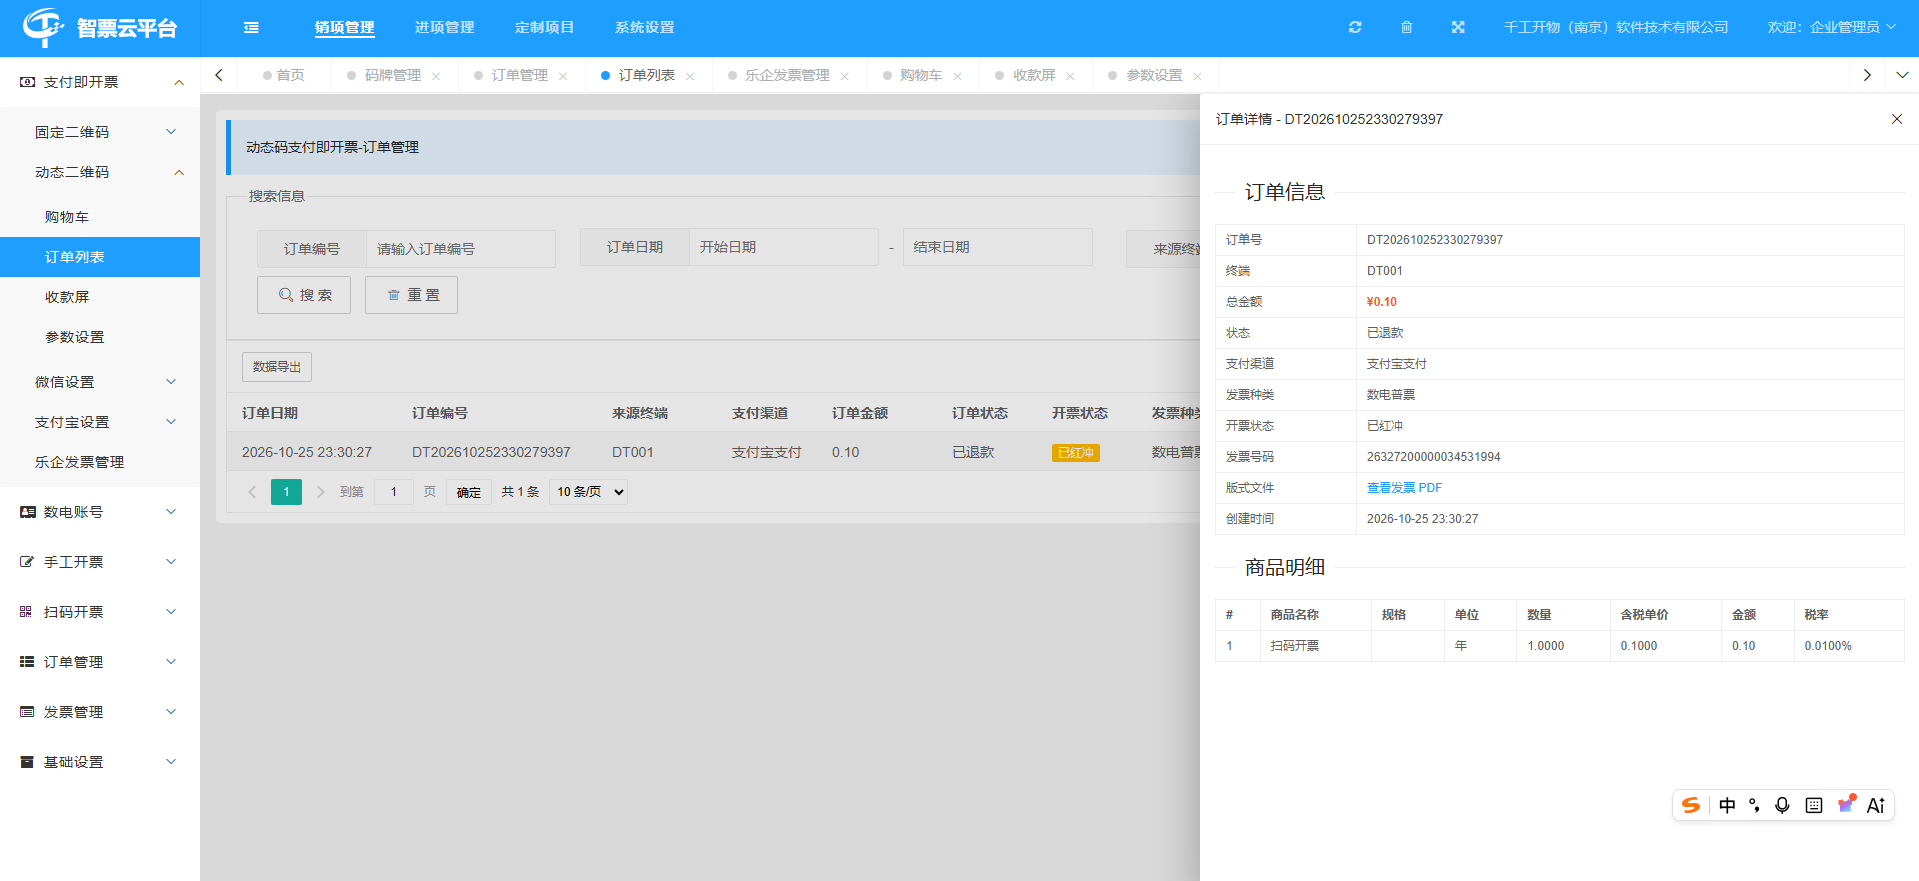The width and height of the screenshot is (1919, 881).
Task: Select 收款屏 in the sidebar
Action: coord(100,297)
